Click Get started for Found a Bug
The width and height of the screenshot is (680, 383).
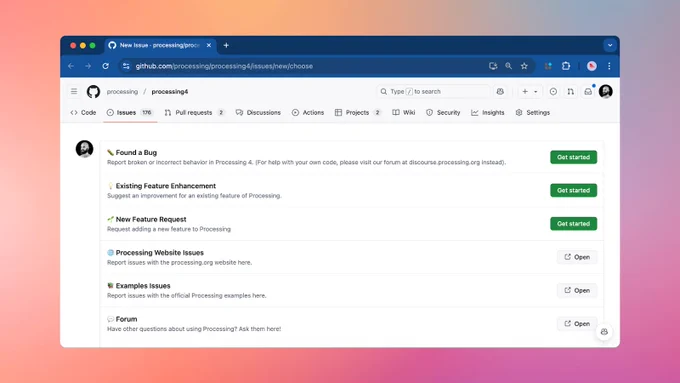573,157
